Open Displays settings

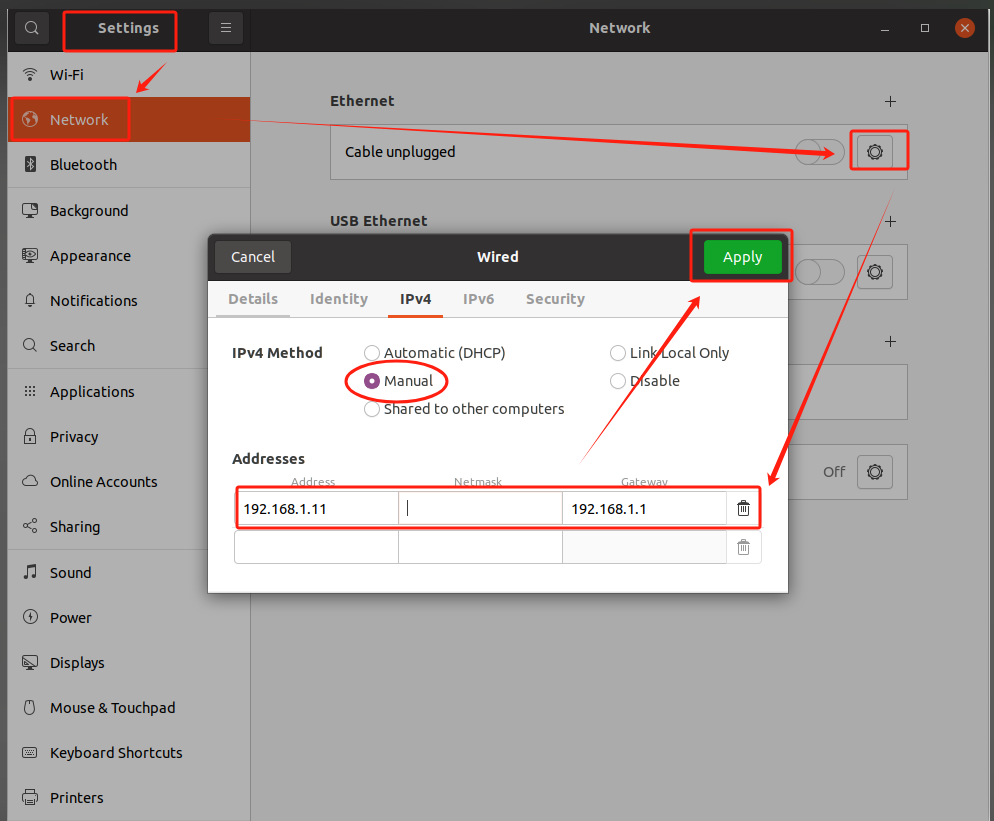(x=129, y=663)
